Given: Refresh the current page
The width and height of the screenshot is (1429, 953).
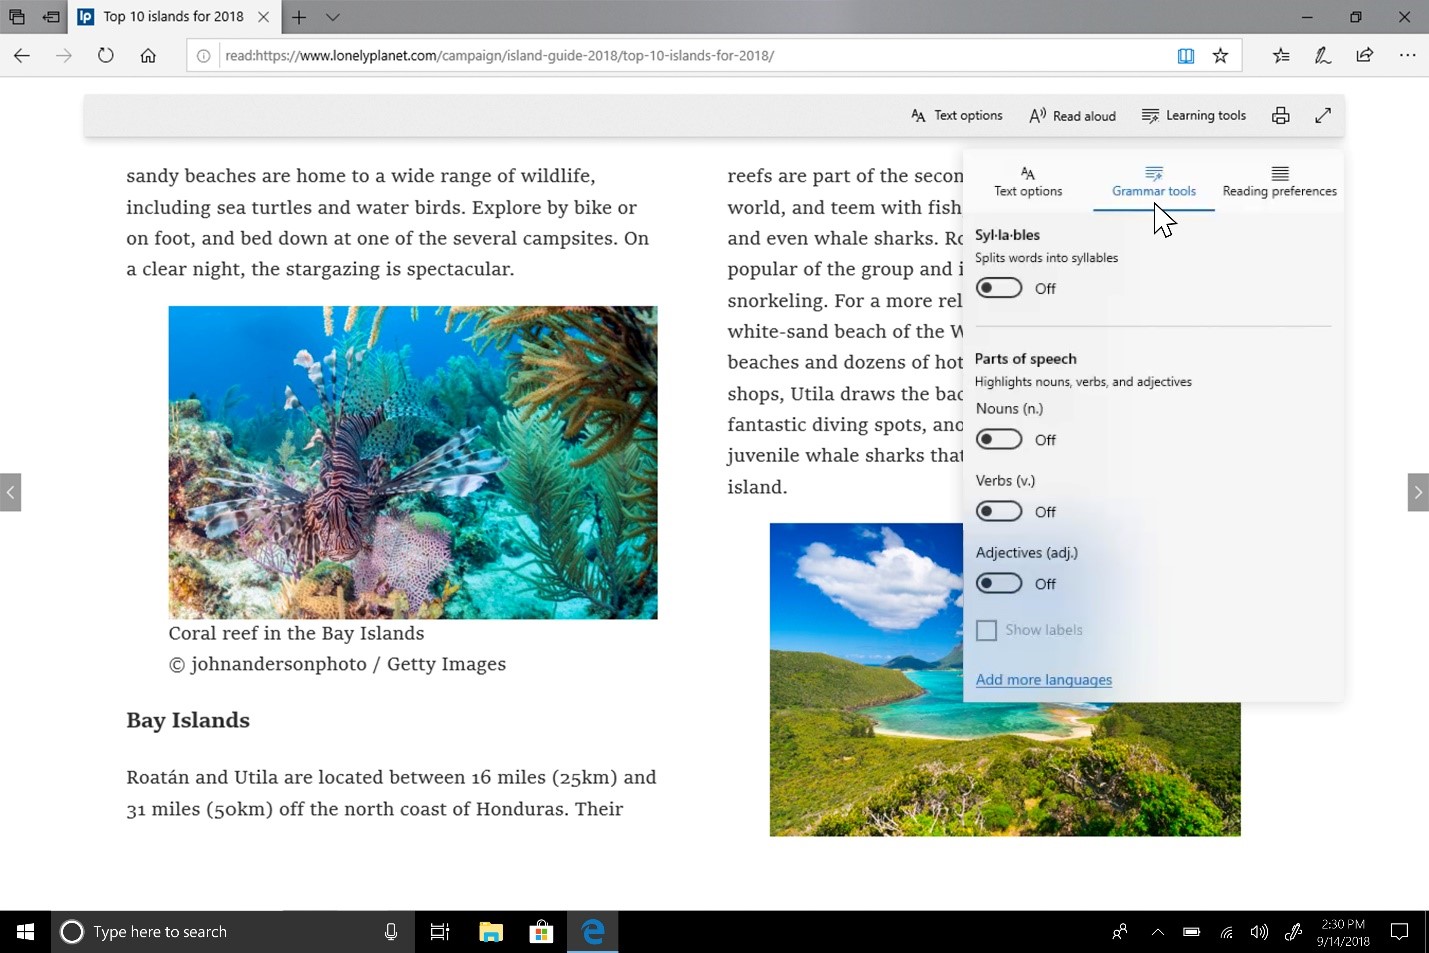Looking at the screenshot, I should (x=106, y=56).
